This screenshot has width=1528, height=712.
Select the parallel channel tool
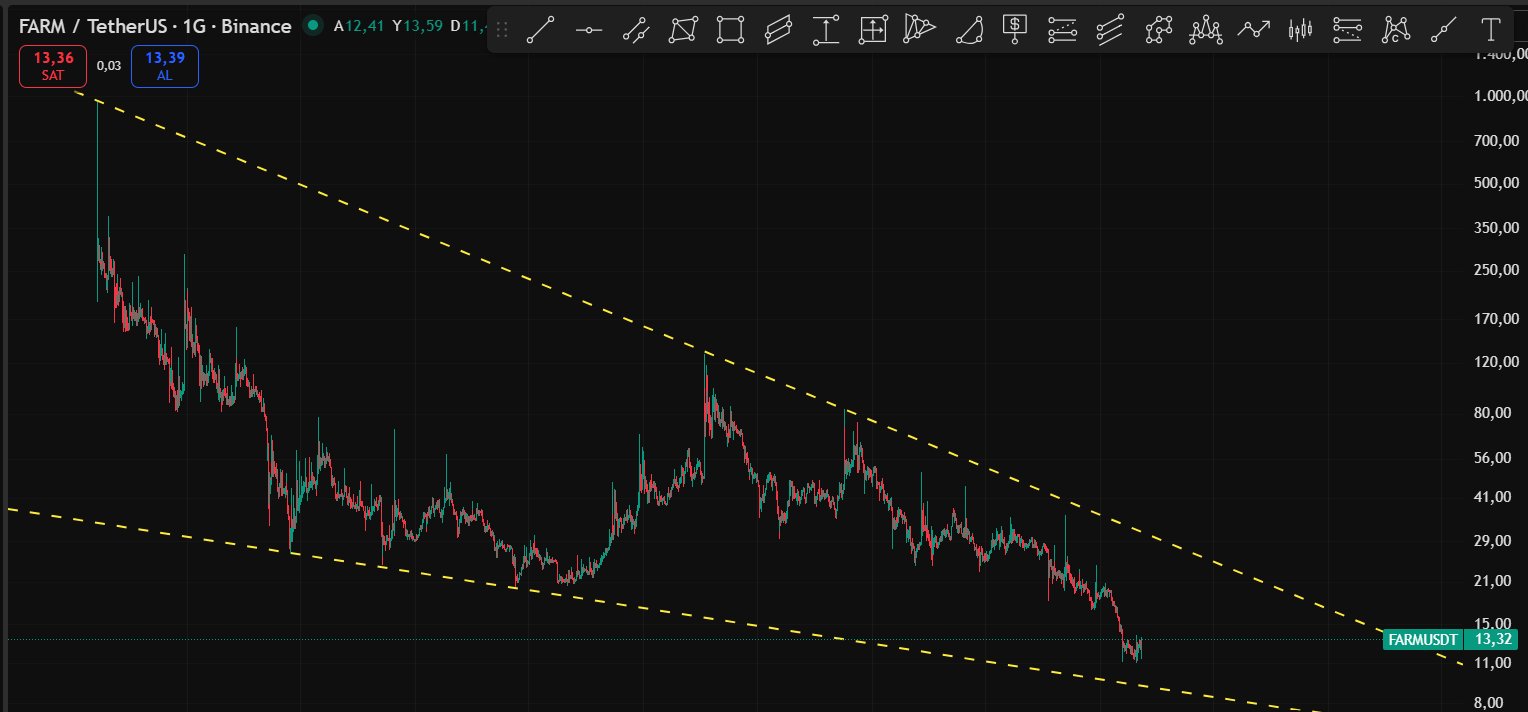(778, 30)
